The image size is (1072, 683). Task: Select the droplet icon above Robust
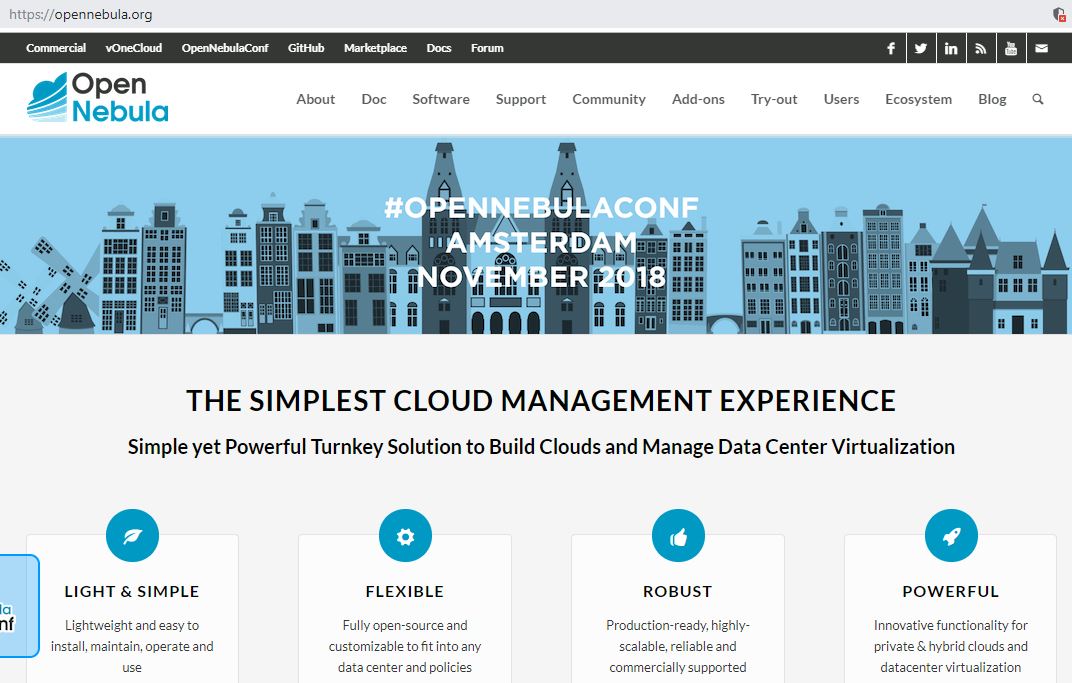click(x=677, y=535)
